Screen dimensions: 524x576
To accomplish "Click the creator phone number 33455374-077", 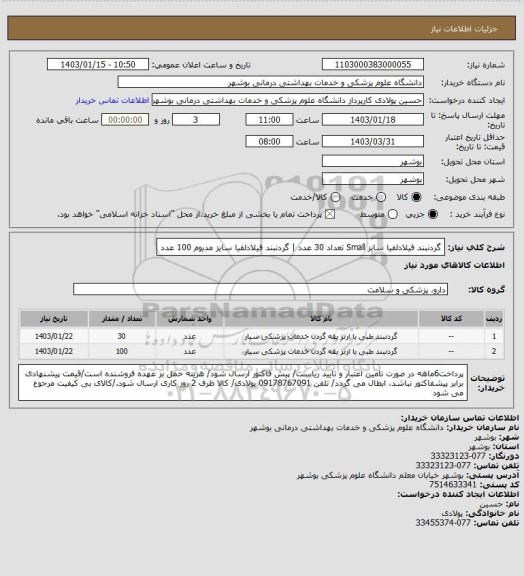I will point(443,522).
